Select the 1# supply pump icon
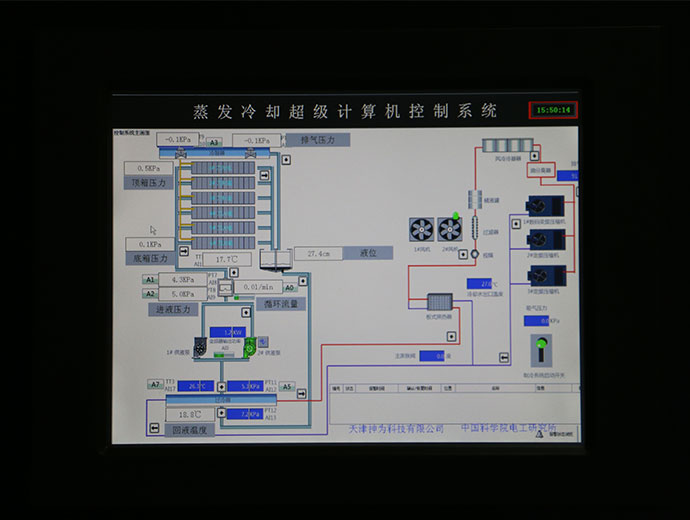 coord(200,346)
